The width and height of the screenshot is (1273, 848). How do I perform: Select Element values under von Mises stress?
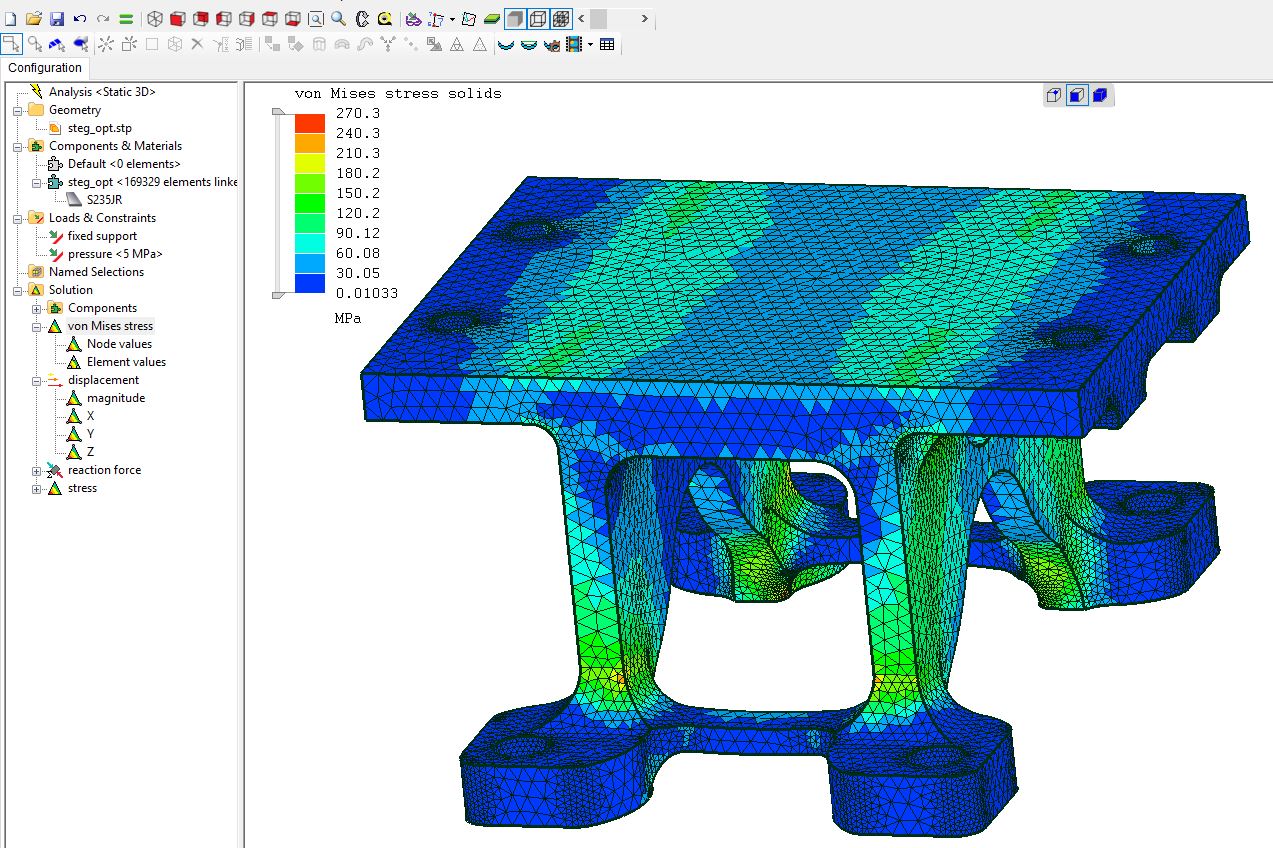(x=126, y=362)
